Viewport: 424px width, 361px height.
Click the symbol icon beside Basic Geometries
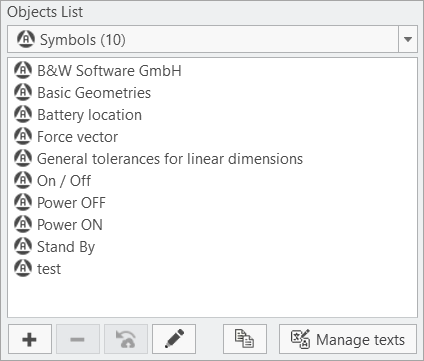click(23, 92)
